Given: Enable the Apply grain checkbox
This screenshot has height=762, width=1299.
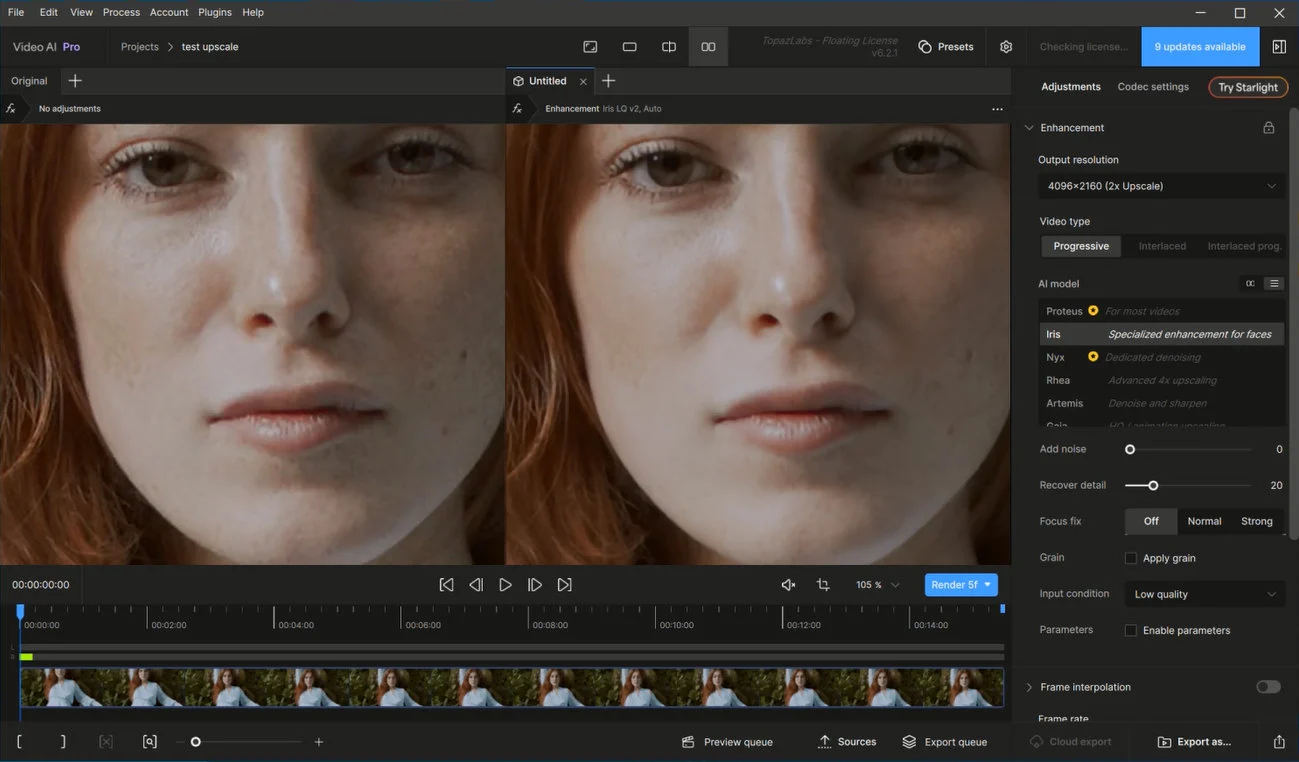Looking at the screenshot, I should click(1131, 558).
